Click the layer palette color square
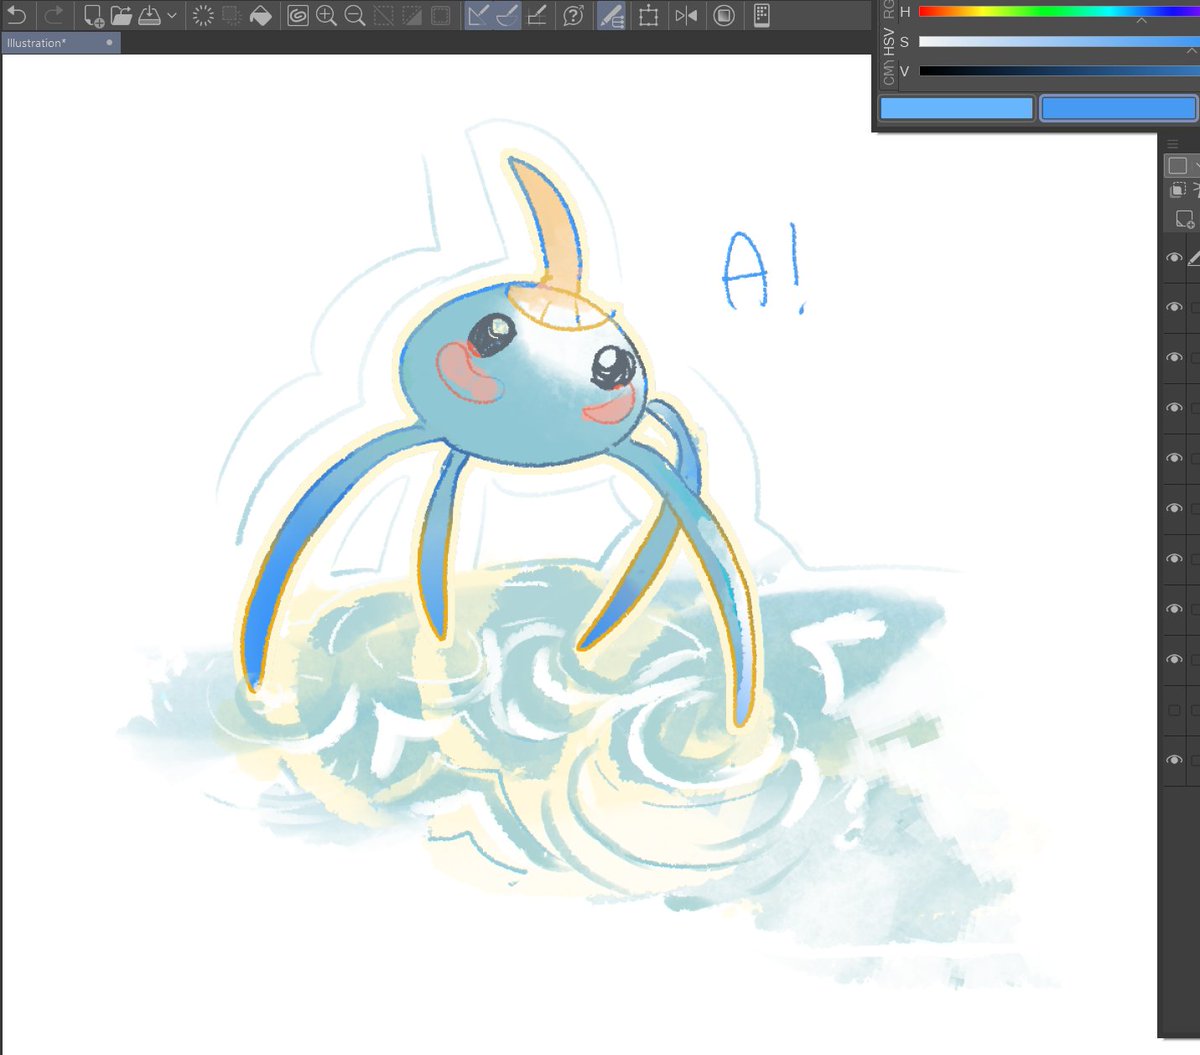 click(1177, 166)
